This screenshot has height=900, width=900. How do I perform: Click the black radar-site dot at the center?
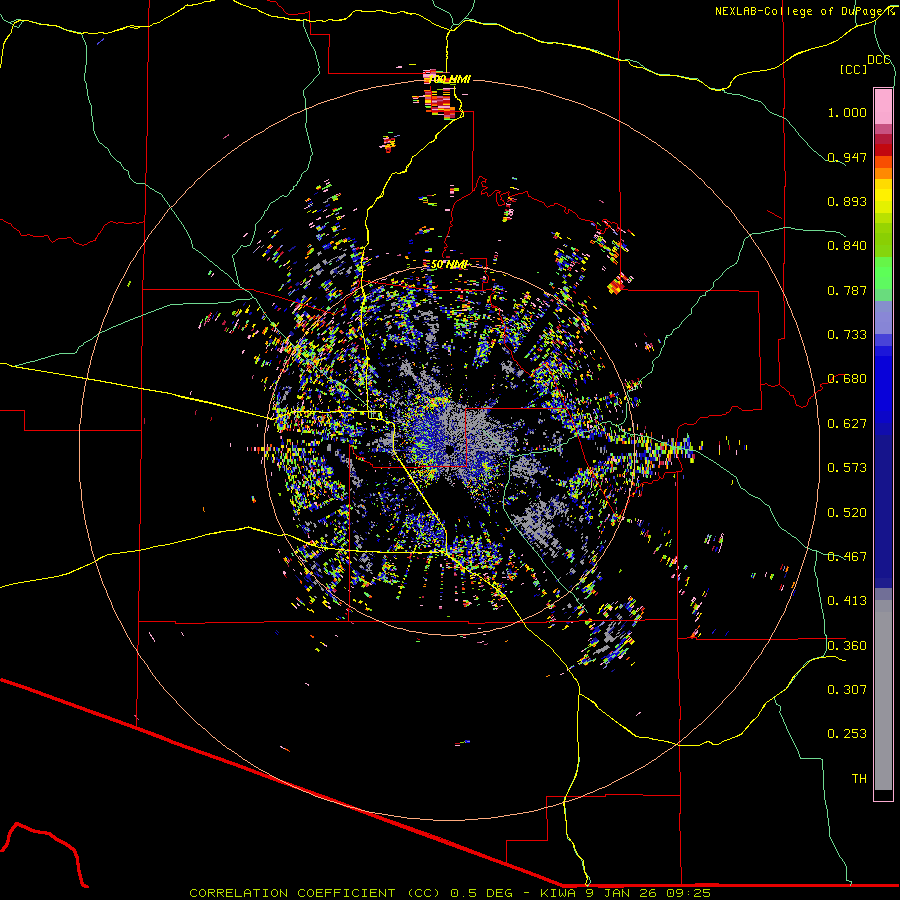point(449,451)
